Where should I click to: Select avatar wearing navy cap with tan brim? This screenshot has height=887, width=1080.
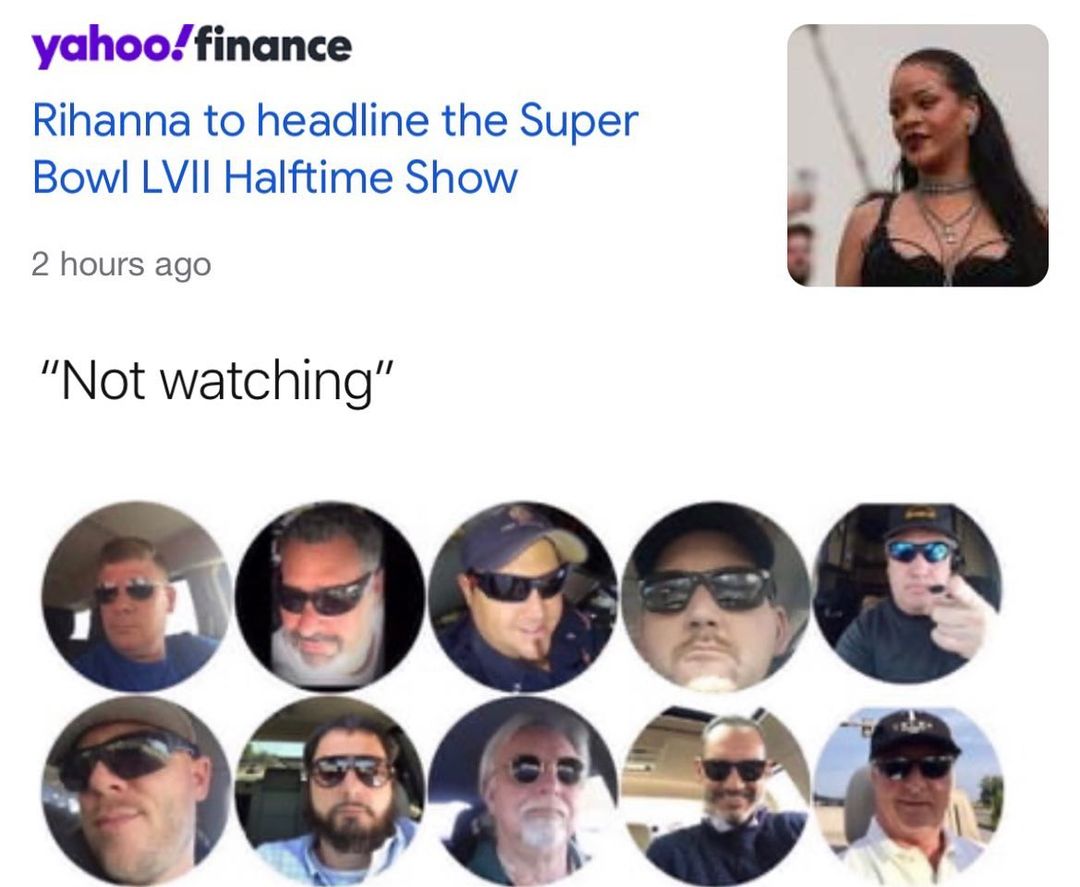523,596
